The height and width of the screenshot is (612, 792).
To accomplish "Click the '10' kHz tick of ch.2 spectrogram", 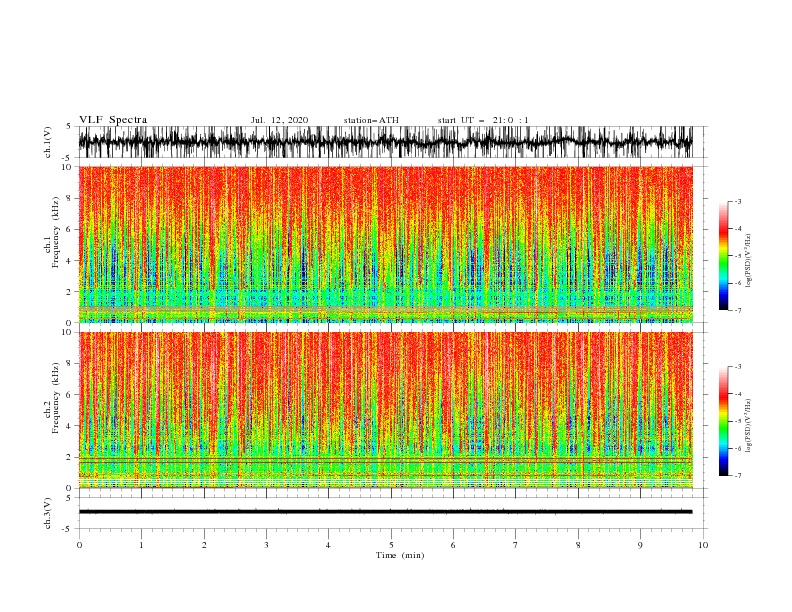I will 69,332.
